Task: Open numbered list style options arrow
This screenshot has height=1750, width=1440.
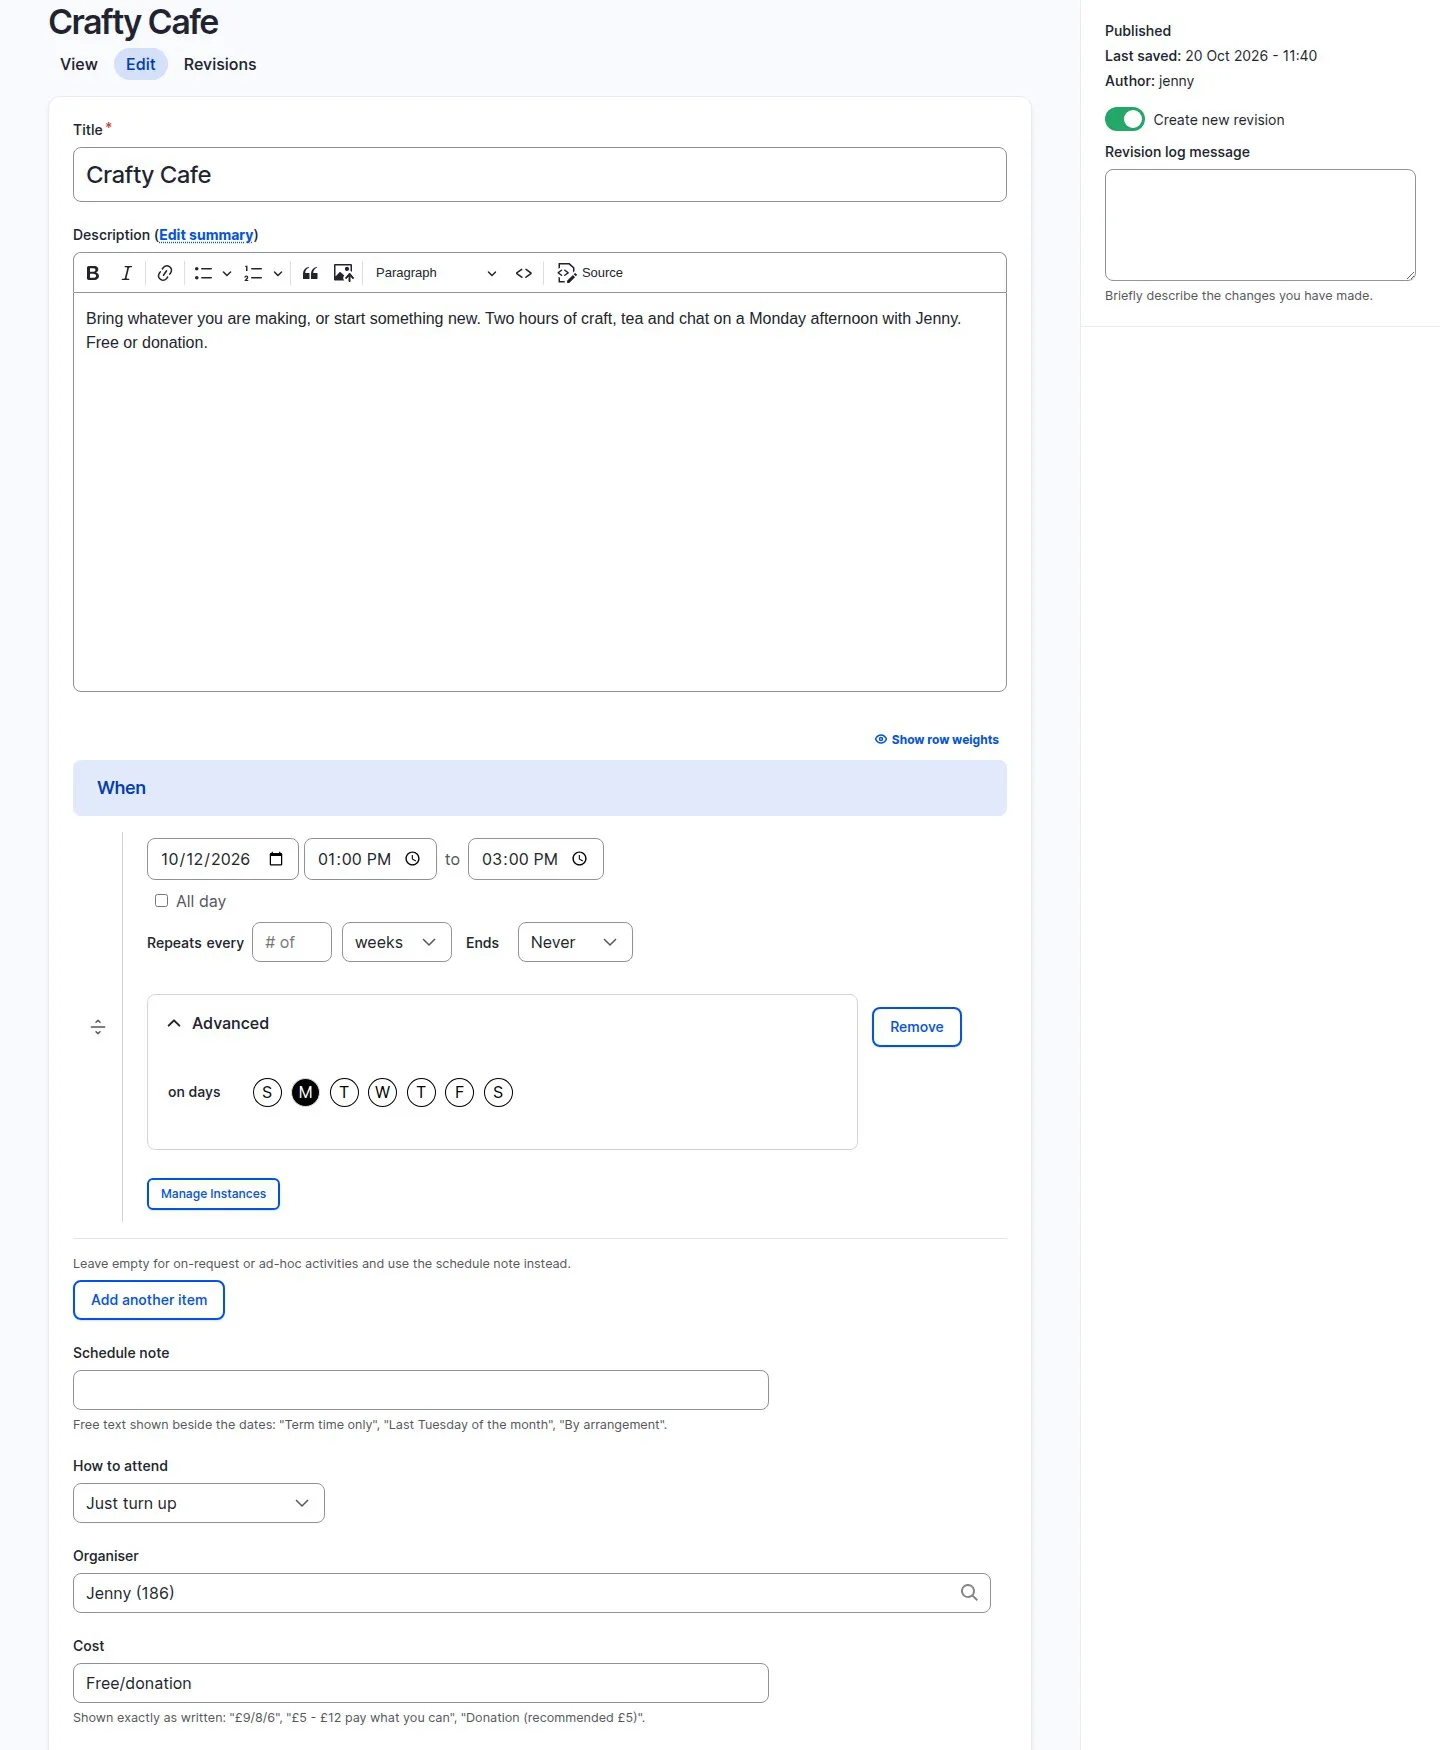Action: click(278, 273)
